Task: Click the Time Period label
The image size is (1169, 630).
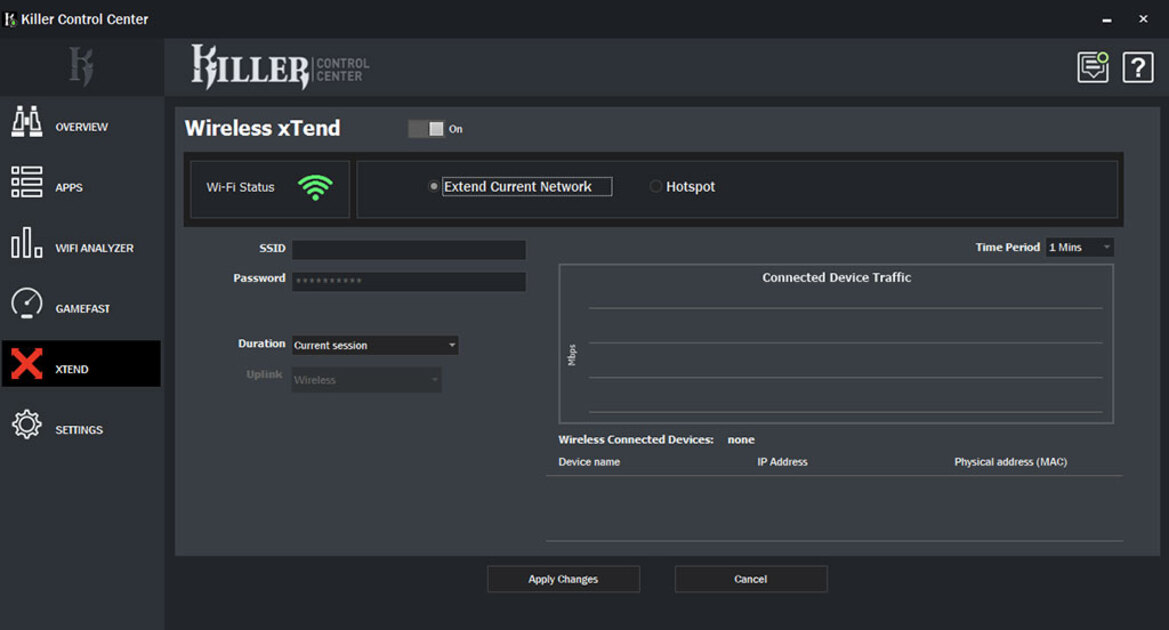Action: point(1007,247)
